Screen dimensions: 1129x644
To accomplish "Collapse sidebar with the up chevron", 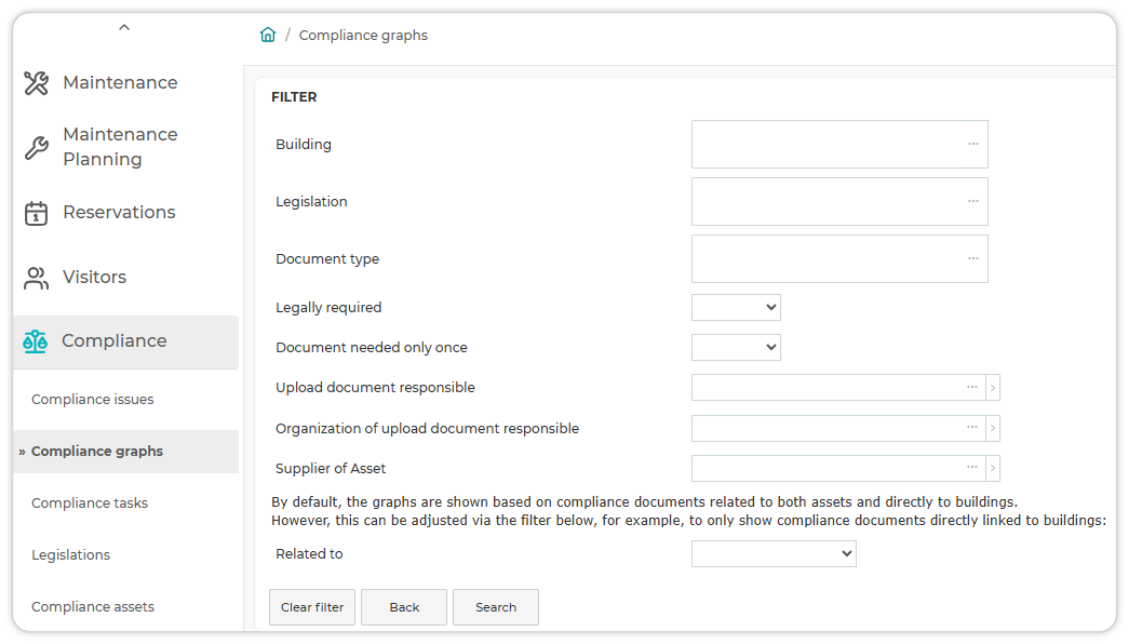I will coord(124,27).
